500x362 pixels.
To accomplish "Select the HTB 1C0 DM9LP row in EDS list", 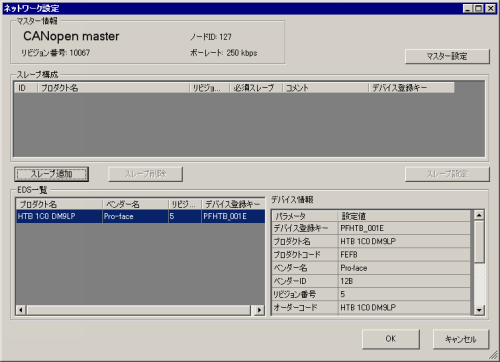I will pyautogui.click(x=140, y=216).
